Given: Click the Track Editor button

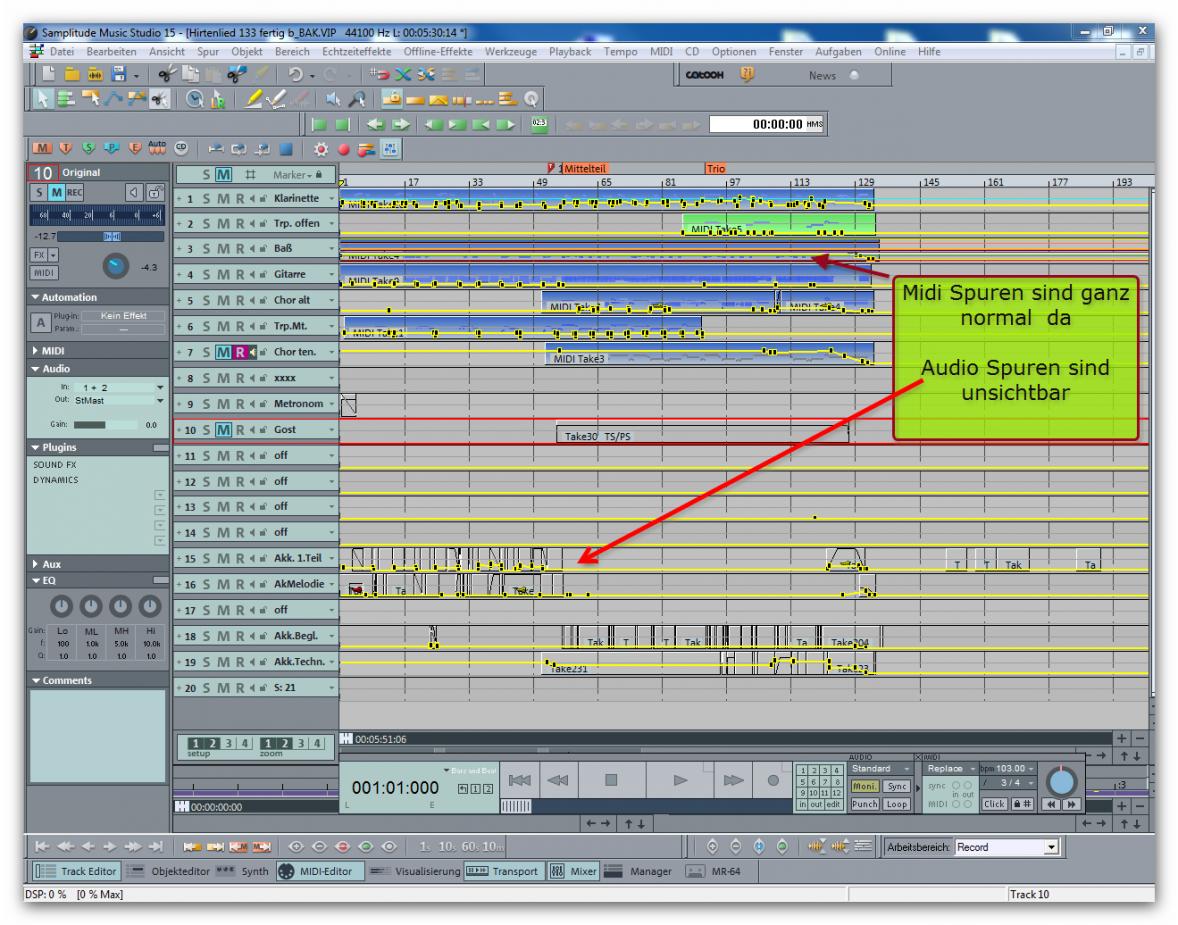Looking at the screenshot, I should [77, 872].
